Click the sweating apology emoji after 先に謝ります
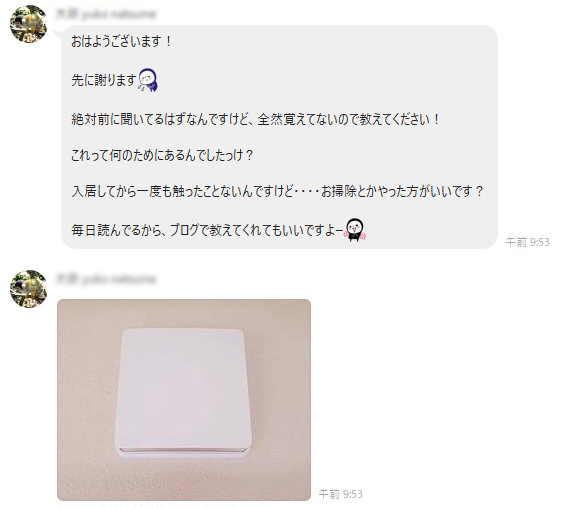Viewport: 577px width, 507px height. [148, 79]
